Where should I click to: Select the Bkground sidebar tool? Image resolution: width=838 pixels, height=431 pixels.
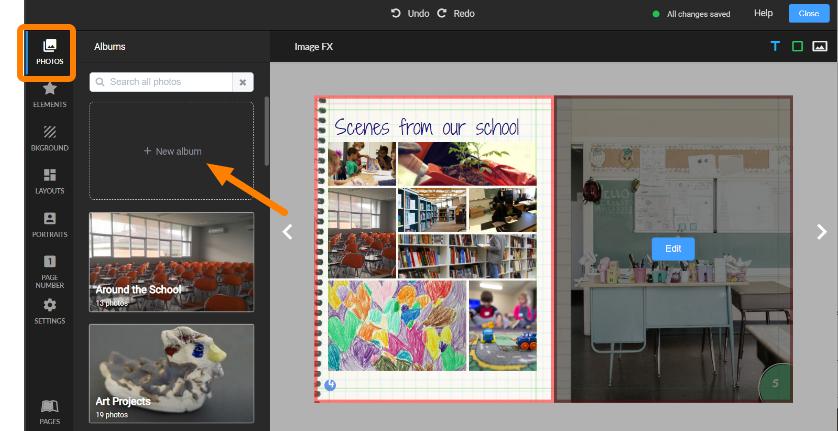coord(49,138)
